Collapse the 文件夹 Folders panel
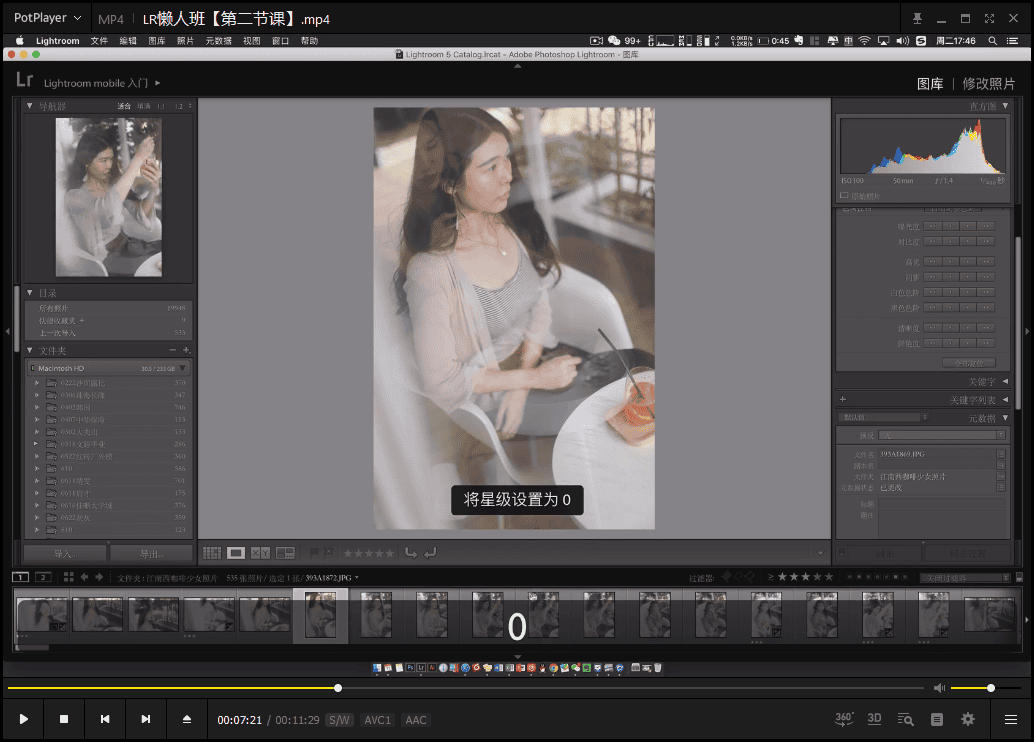 (30, 350)
